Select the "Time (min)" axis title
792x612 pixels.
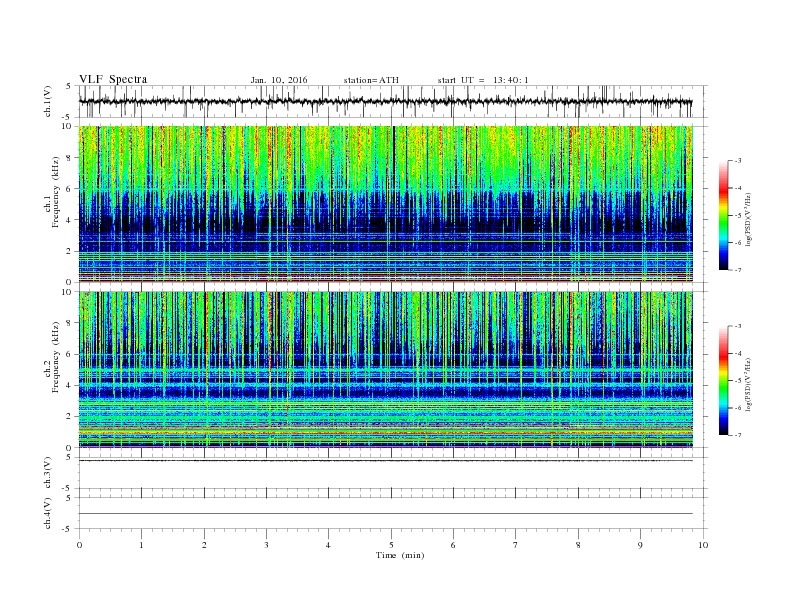coord(400,555)
